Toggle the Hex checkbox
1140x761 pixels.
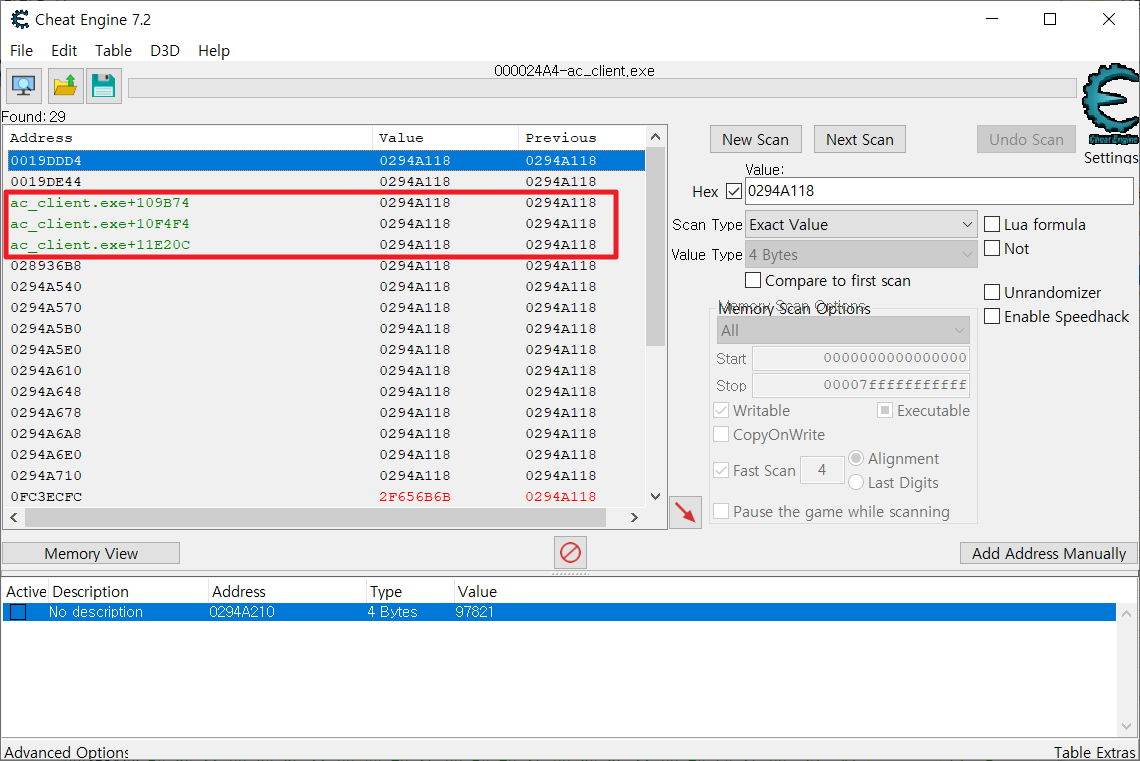pyautogui.click(x=734, y=191)
